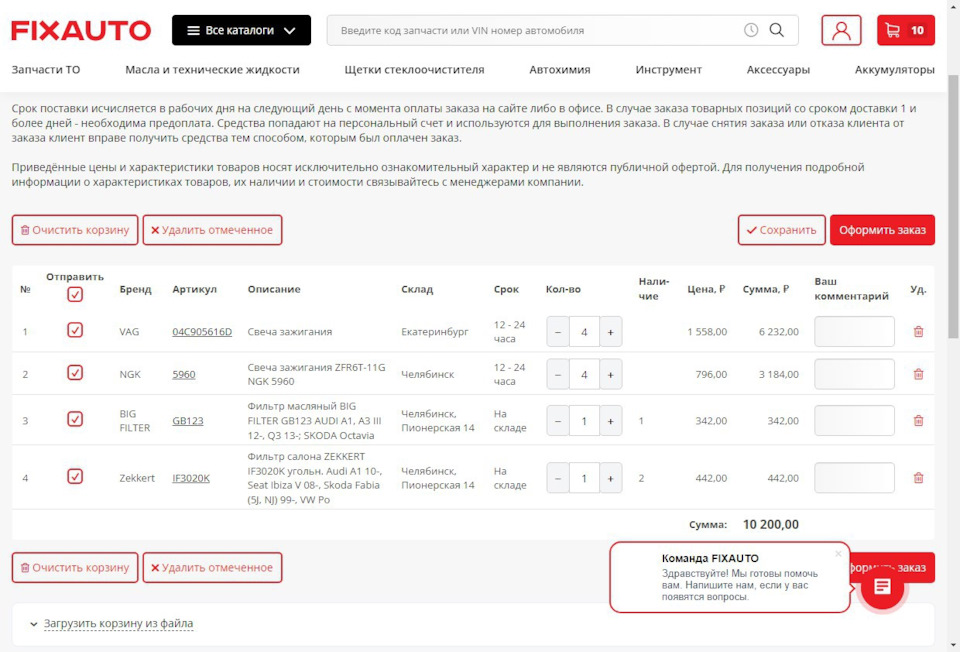Screen dimensions: 960x652
Task: Delete the VAG spark plug row
Action: point(918,332)
